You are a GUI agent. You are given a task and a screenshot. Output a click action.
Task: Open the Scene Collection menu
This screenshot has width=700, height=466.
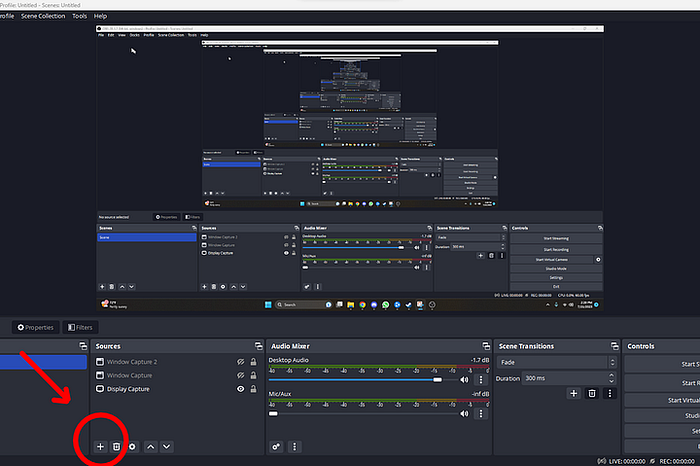pos(43,16)
